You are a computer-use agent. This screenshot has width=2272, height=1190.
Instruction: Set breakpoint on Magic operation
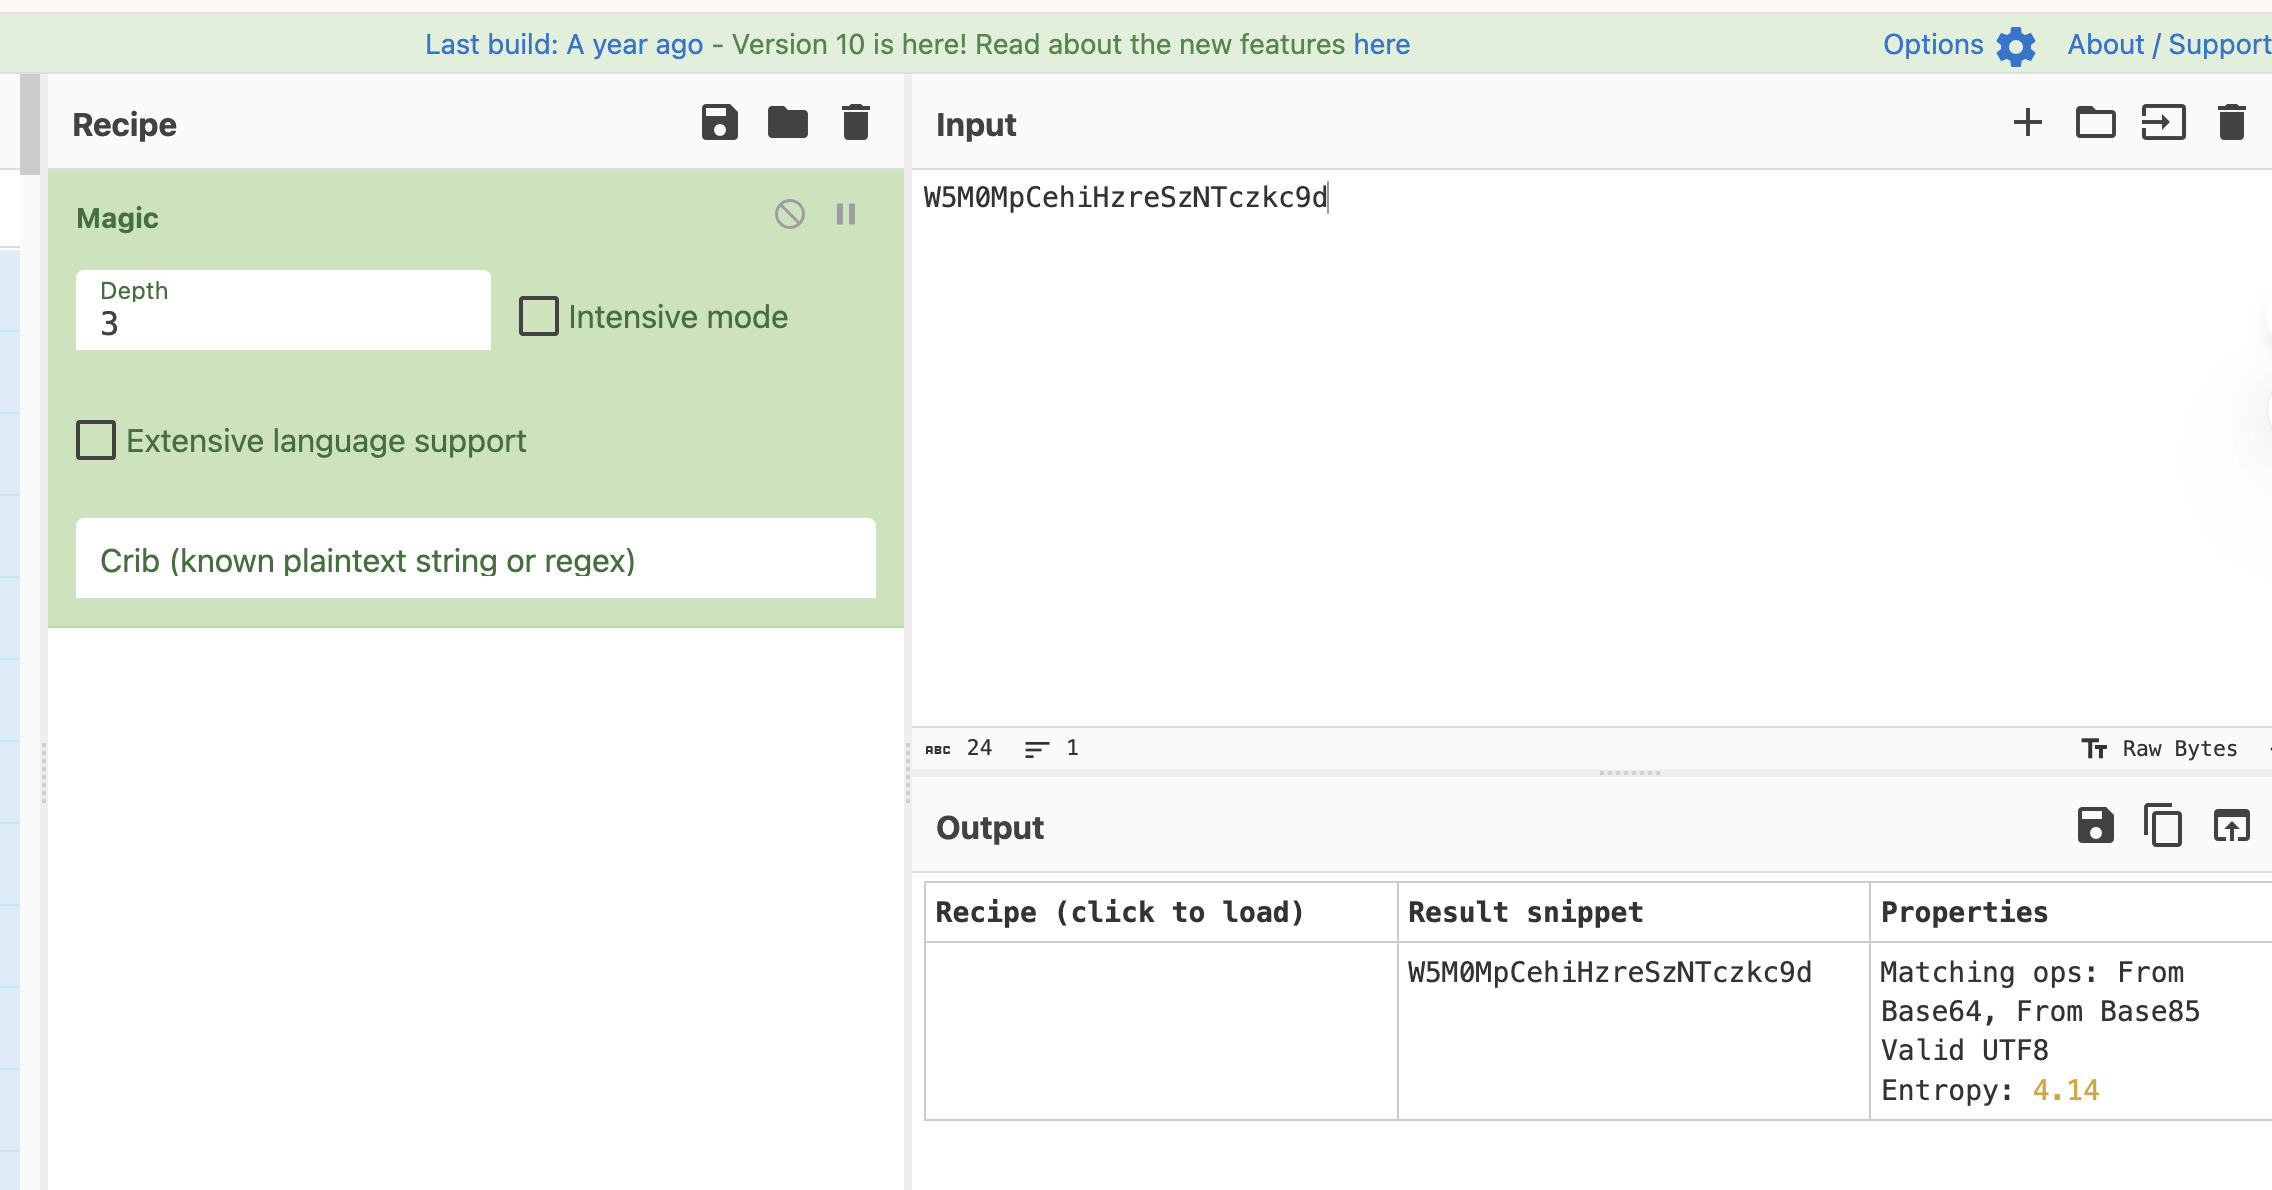(x=846, y=214)
